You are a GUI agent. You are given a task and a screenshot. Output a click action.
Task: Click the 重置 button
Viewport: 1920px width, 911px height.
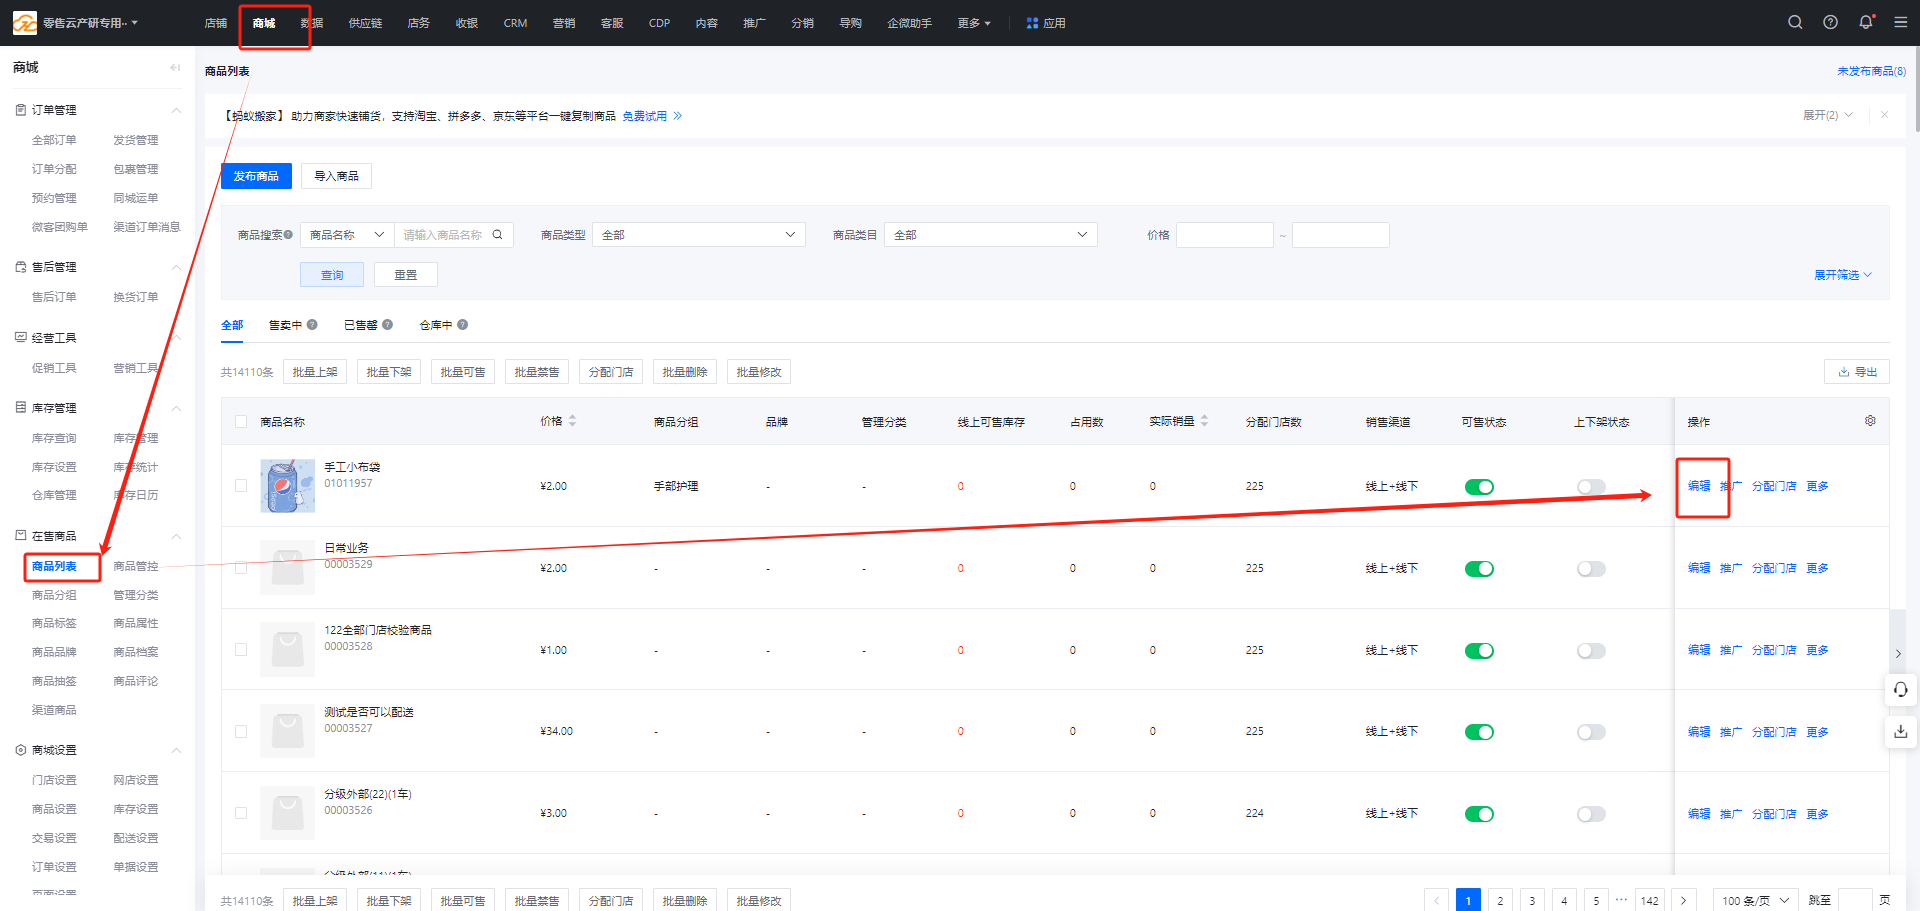click(406, 275)
